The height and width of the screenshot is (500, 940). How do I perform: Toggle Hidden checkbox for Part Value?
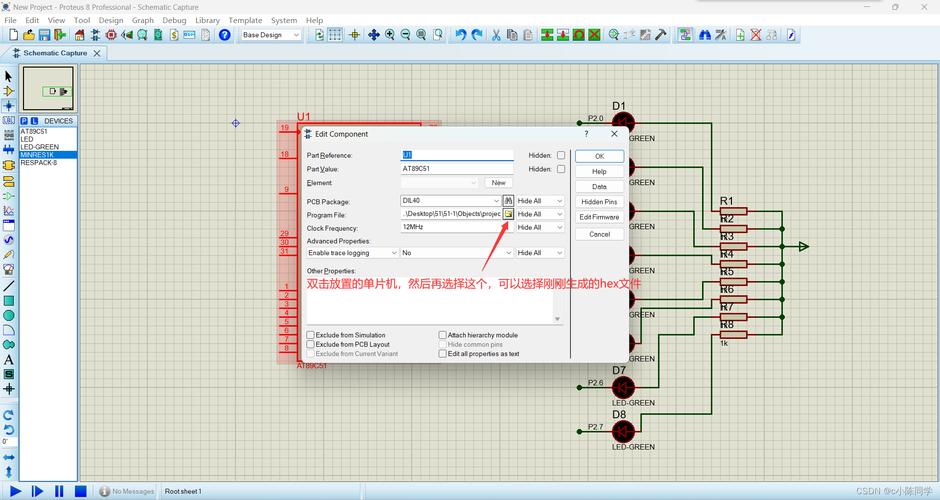(x=561, y=169)
